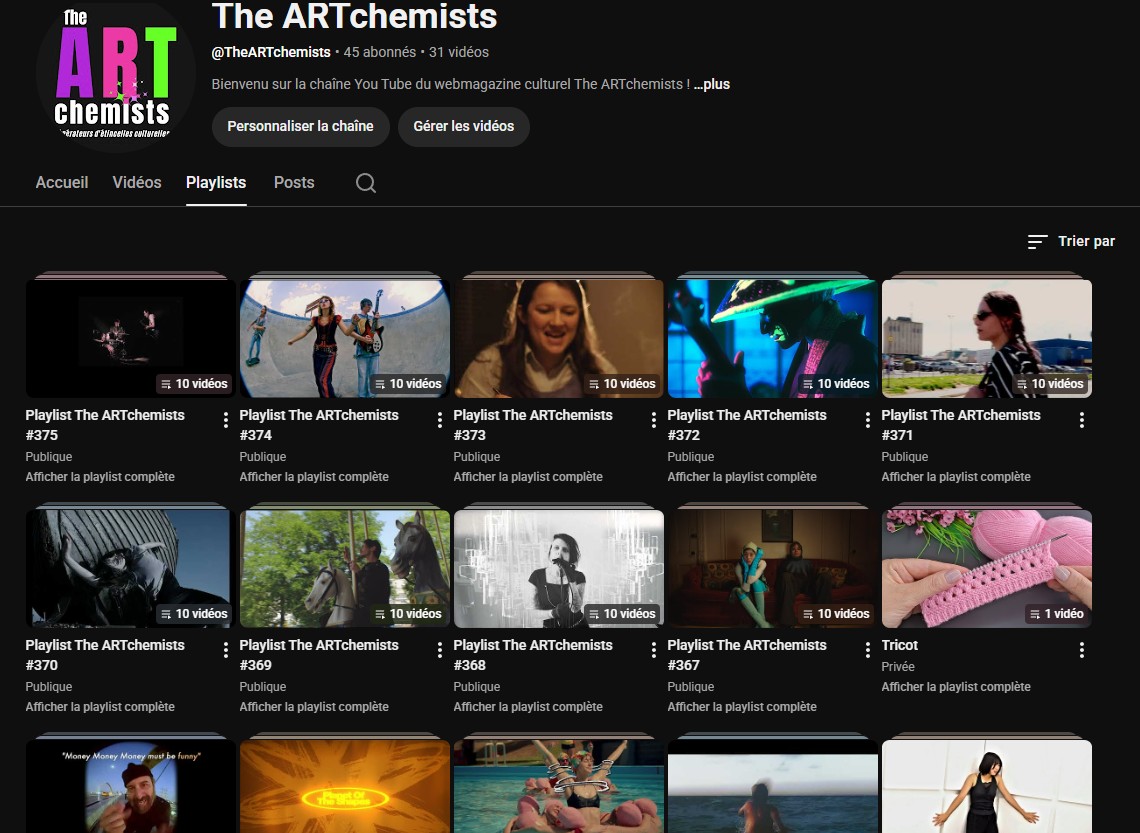This screenshot has height=833, width=1140.
Task: Open the Money Money Money thumbnail
Action: pyautogui.click(x=130, y=786)
